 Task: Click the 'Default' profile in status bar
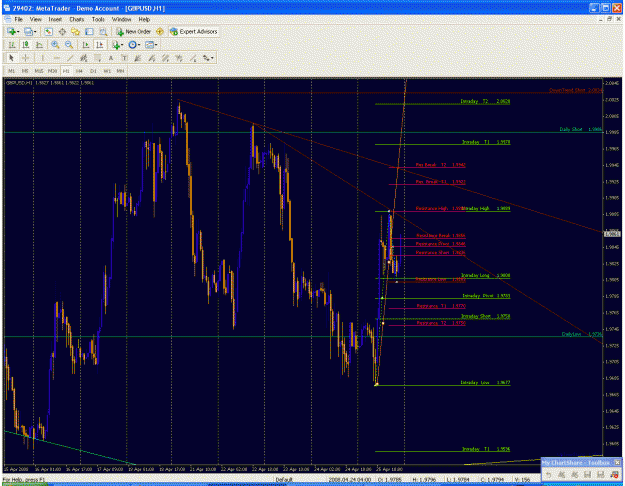tap(284, 480)
